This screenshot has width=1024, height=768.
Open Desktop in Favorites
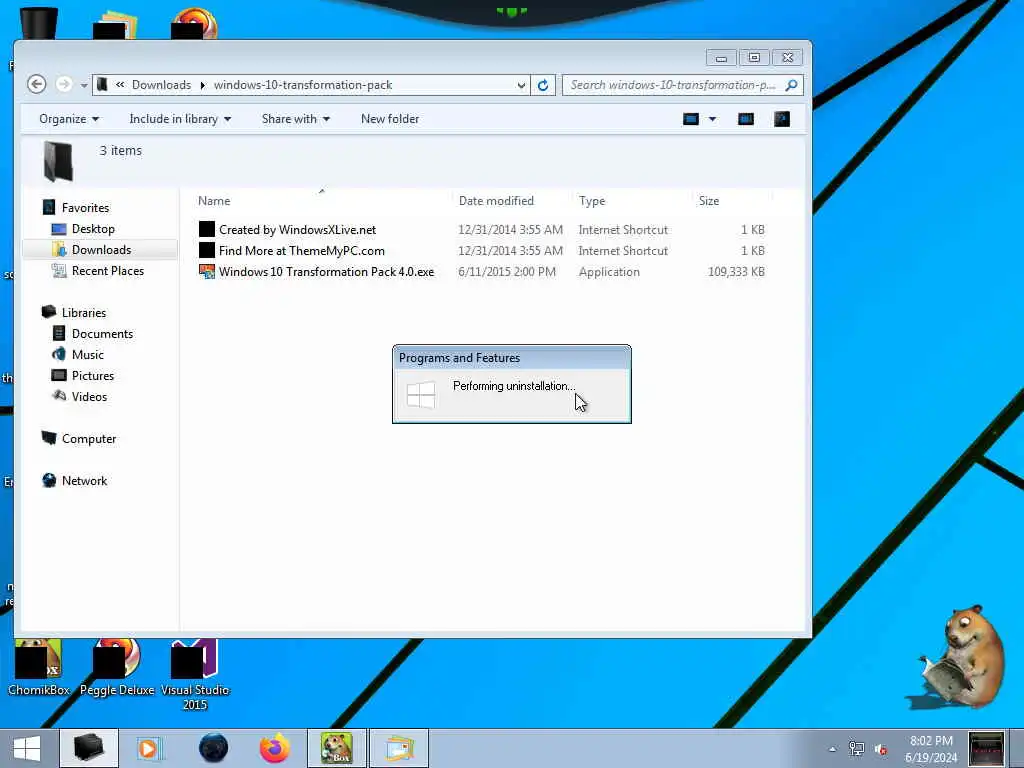click(93, 229)
